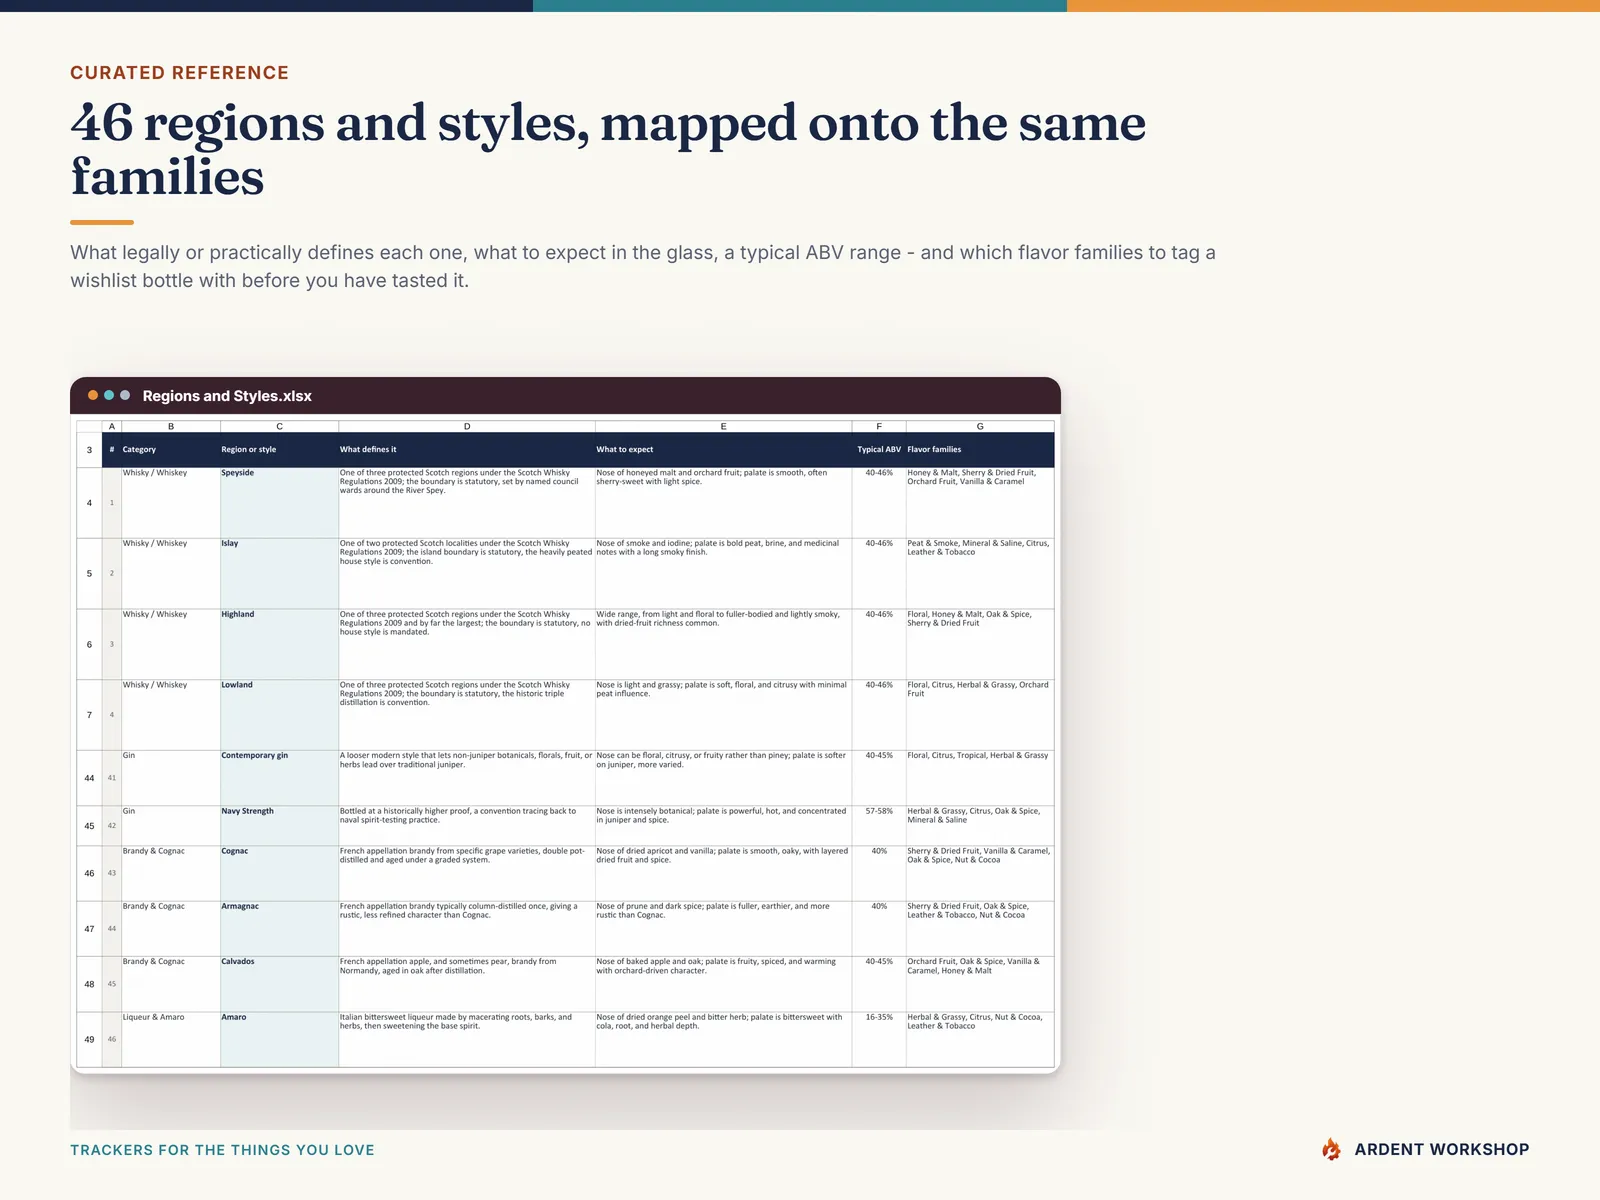Select the Navy Strength cell

279,826
